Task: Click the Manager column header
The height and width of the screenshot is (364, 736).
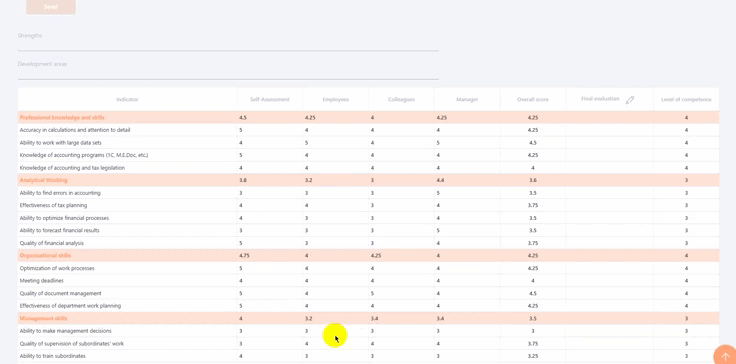Action: (467, 100)
